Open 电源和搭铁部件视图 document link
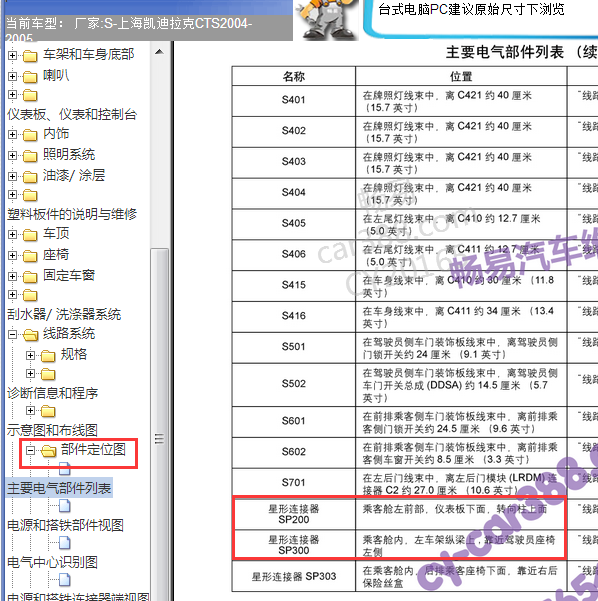Image resolution: width=598 pixels, height=601 pixels. coord(65,525)
